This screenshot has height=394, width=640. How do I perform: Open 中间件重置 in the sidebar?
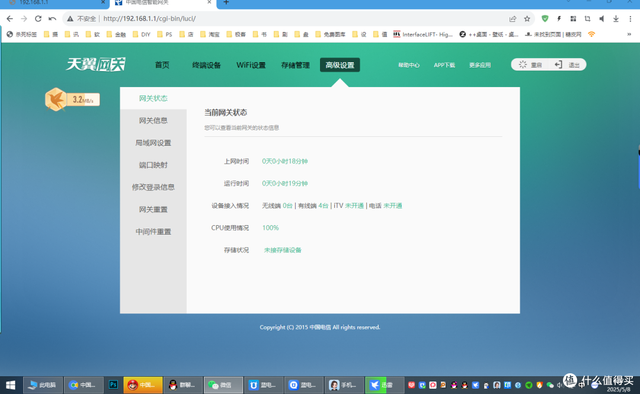point(153,232)
